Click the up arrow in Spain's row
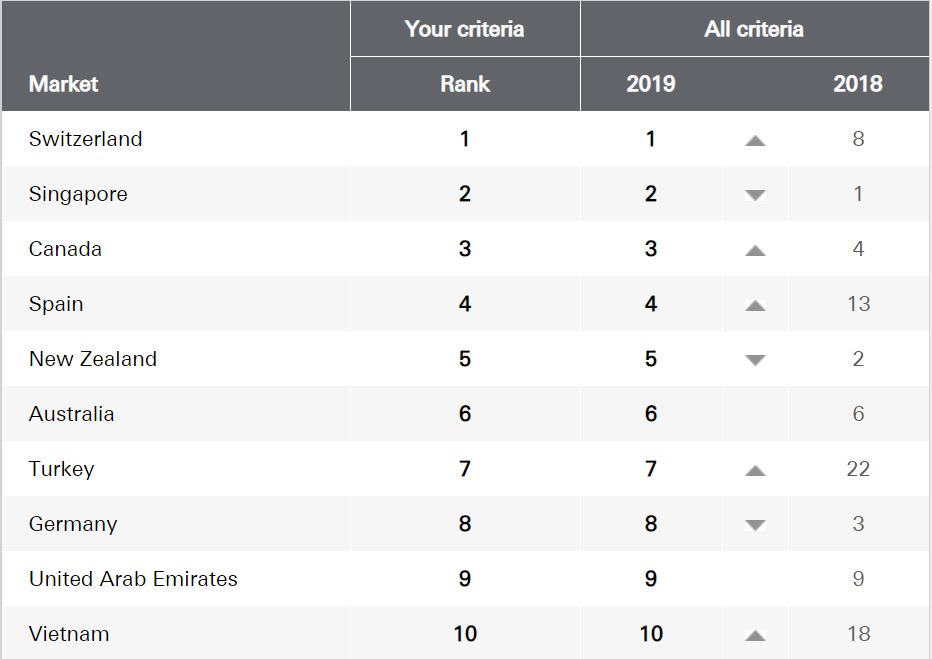This screenshot has height=659, width=932. (x=755, y=305)
